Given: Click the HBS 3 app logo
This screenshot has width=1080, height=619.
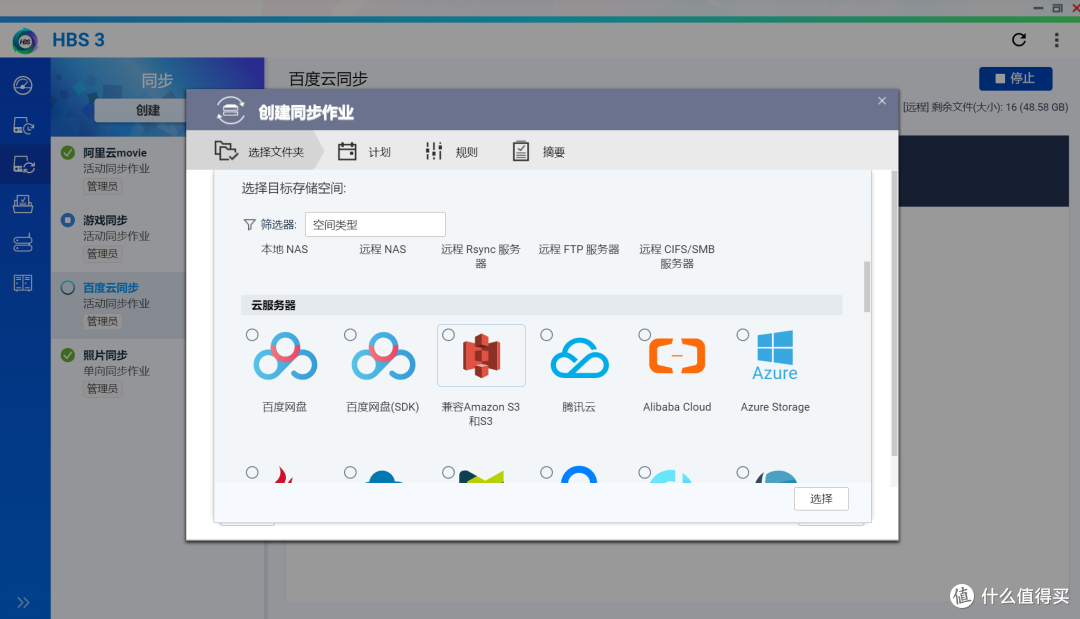Looking at the screenshot, I should (x=25, y=41).
